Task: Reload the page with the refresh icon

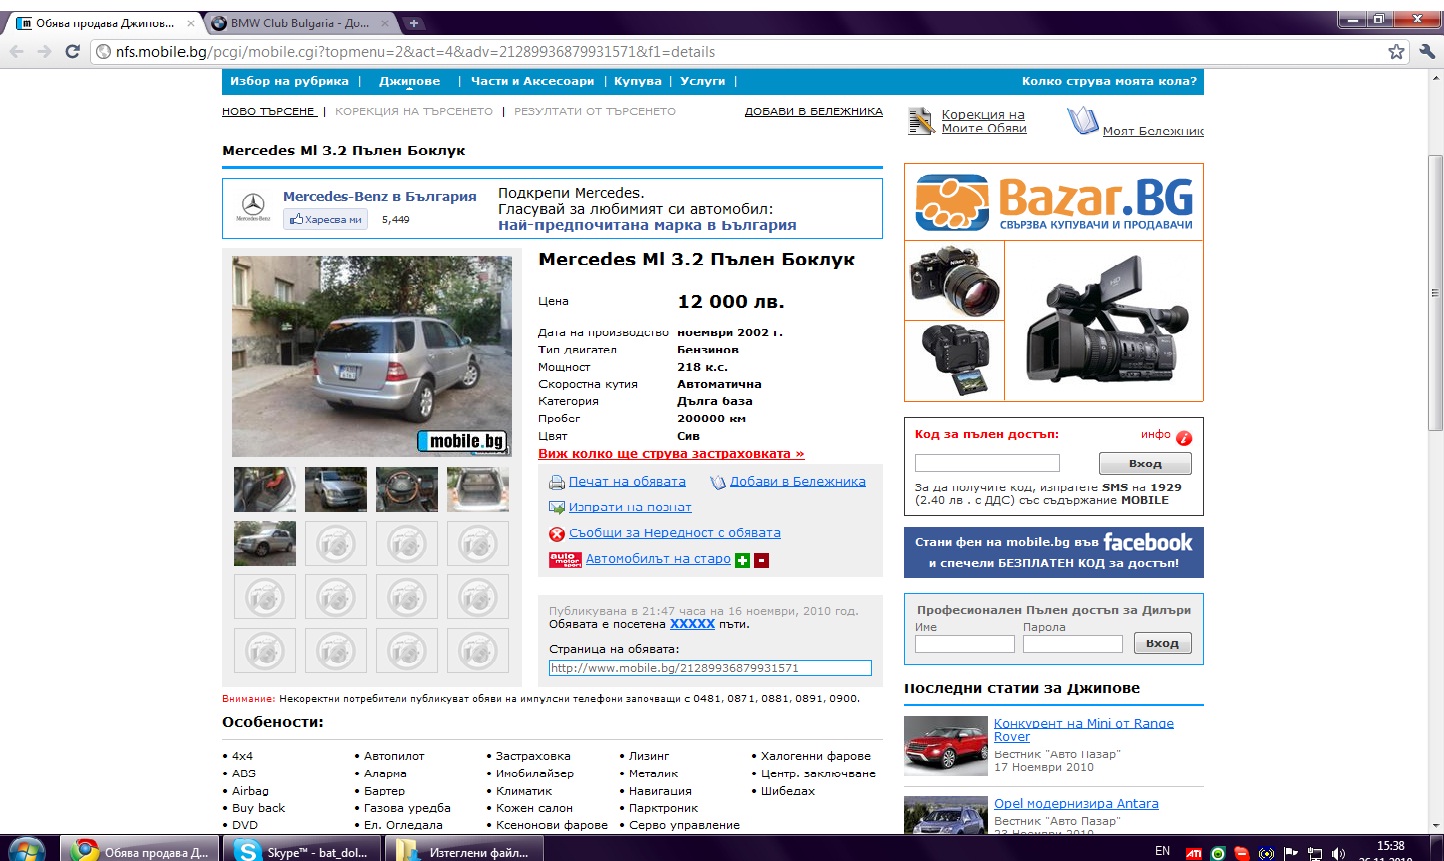Action: (72, 52)
